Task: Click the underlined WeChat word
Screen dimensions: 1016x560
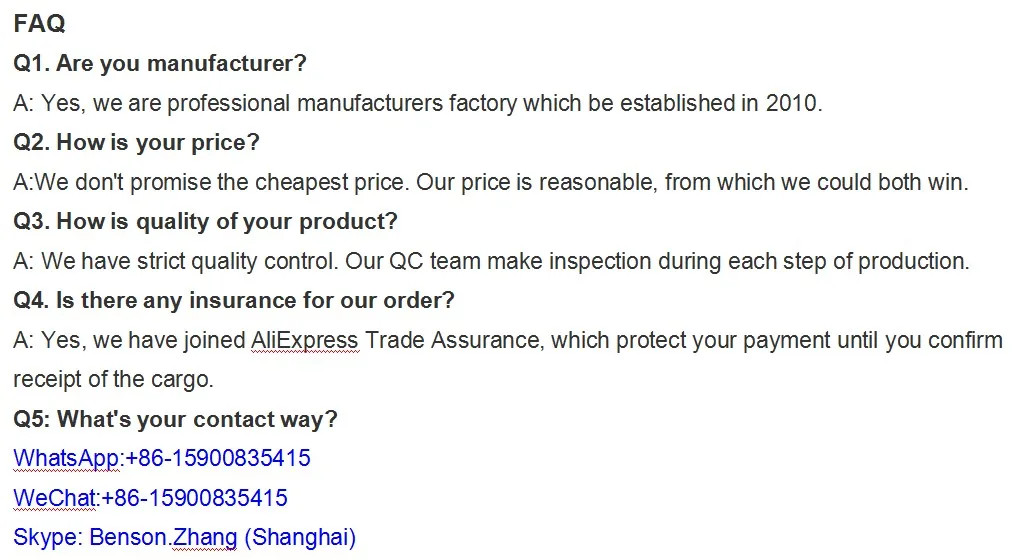Action: [x=54, y=498]
